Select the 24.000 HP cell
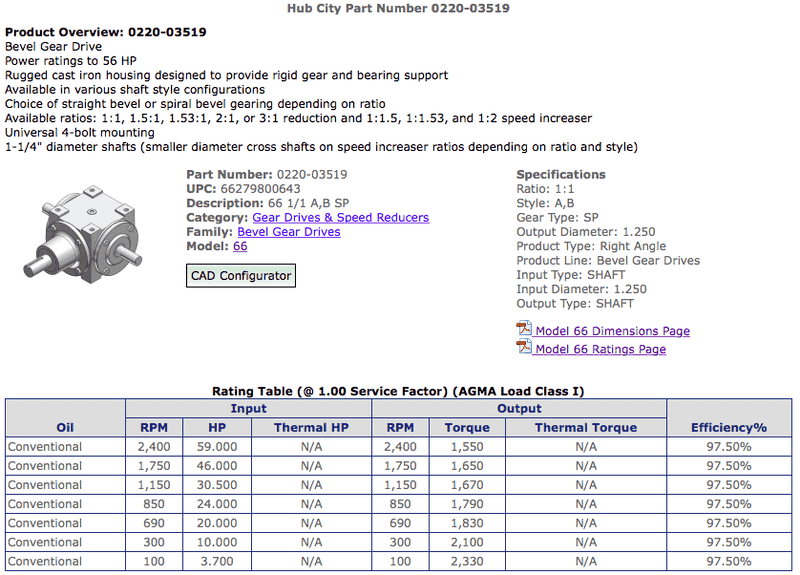Viewport: 800px width, 575px height. [217, 504]
